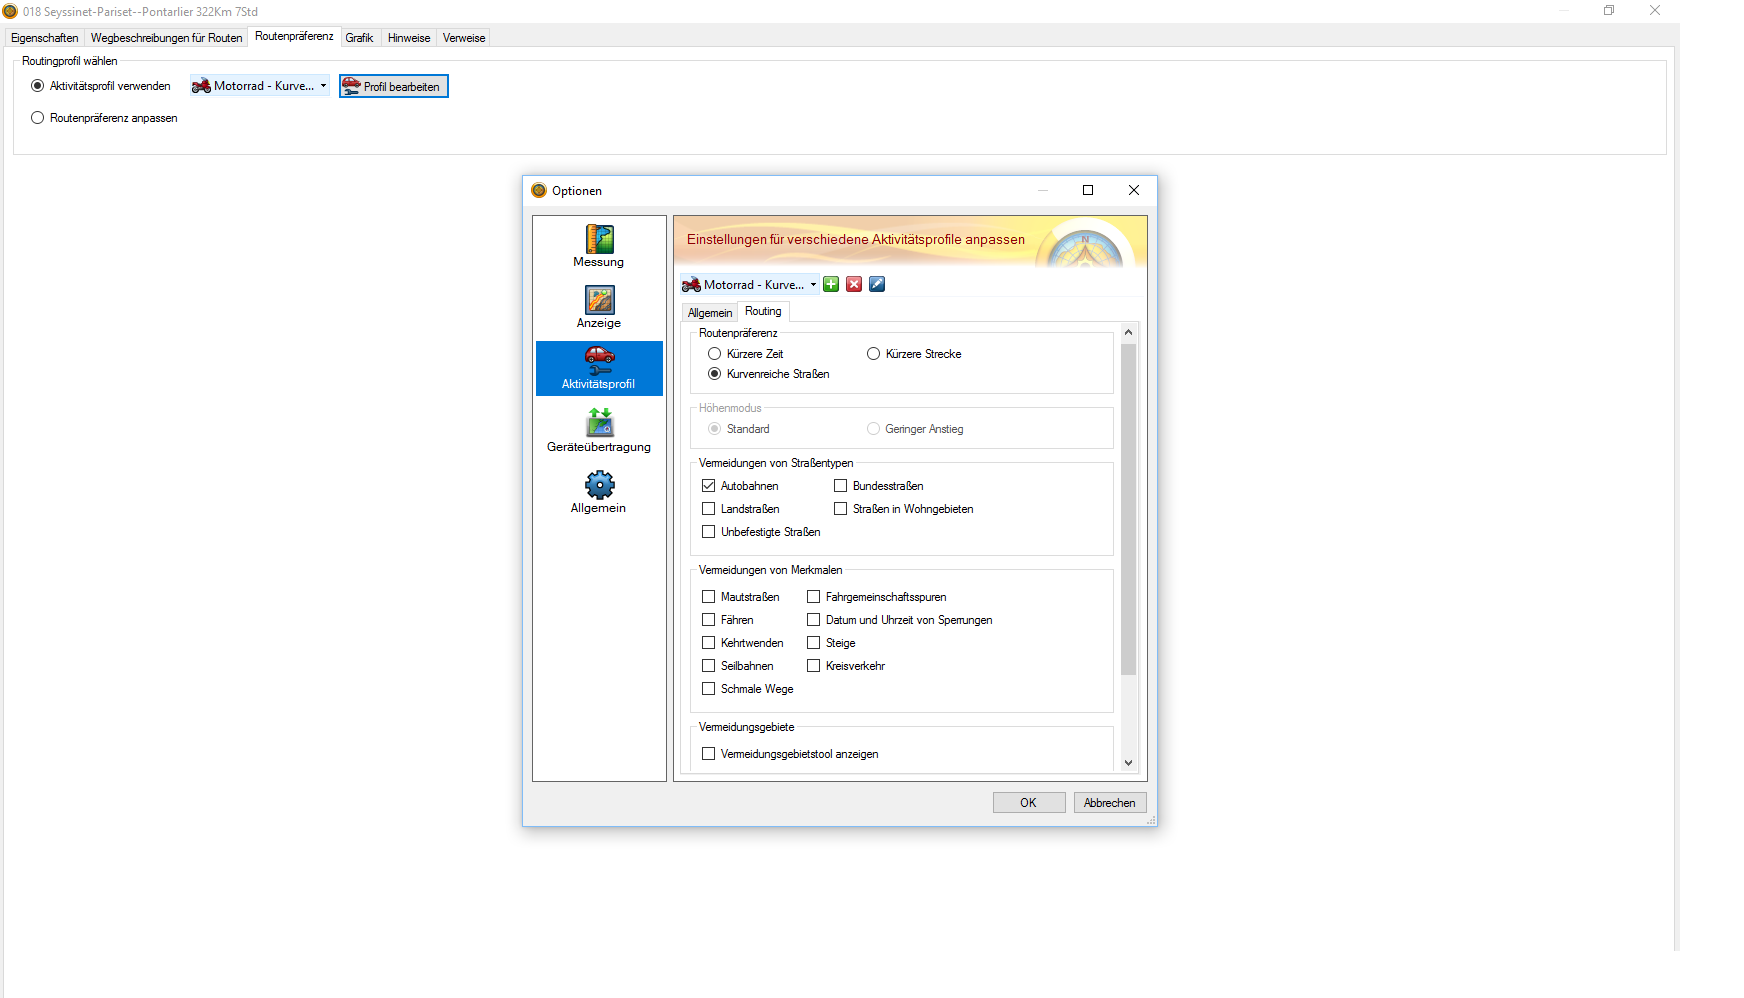Click the blue rename profile icon
The width and height of the screenshot is (1744, 998).
point(877,285)
